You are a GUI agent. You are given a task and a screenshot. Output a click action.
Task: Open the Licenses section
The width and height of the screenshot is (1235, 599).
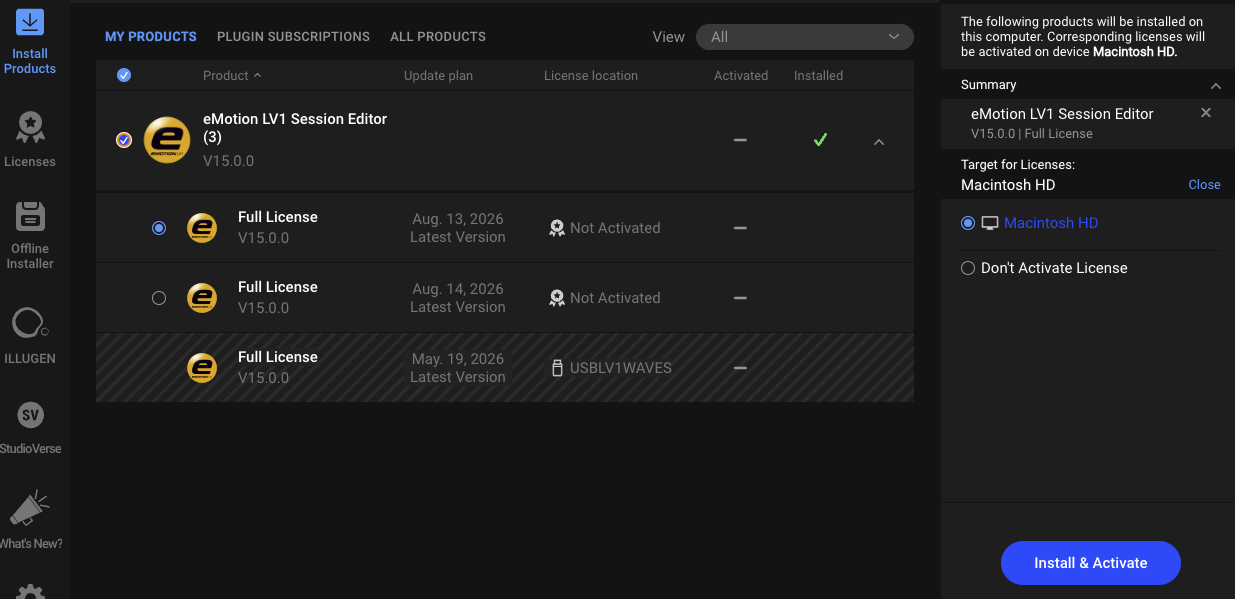pyautogui.click(x=30, y=139)
